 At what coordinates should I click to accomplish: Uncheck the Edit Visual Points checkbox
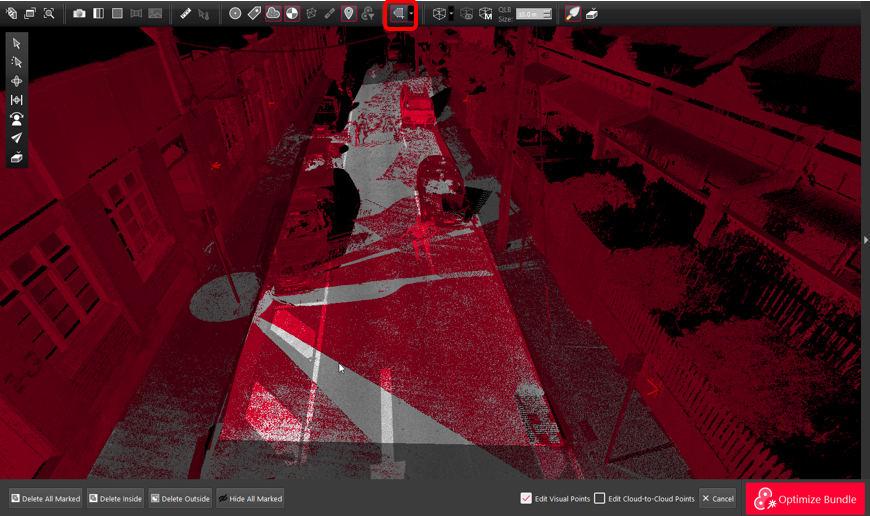point(526,498)
